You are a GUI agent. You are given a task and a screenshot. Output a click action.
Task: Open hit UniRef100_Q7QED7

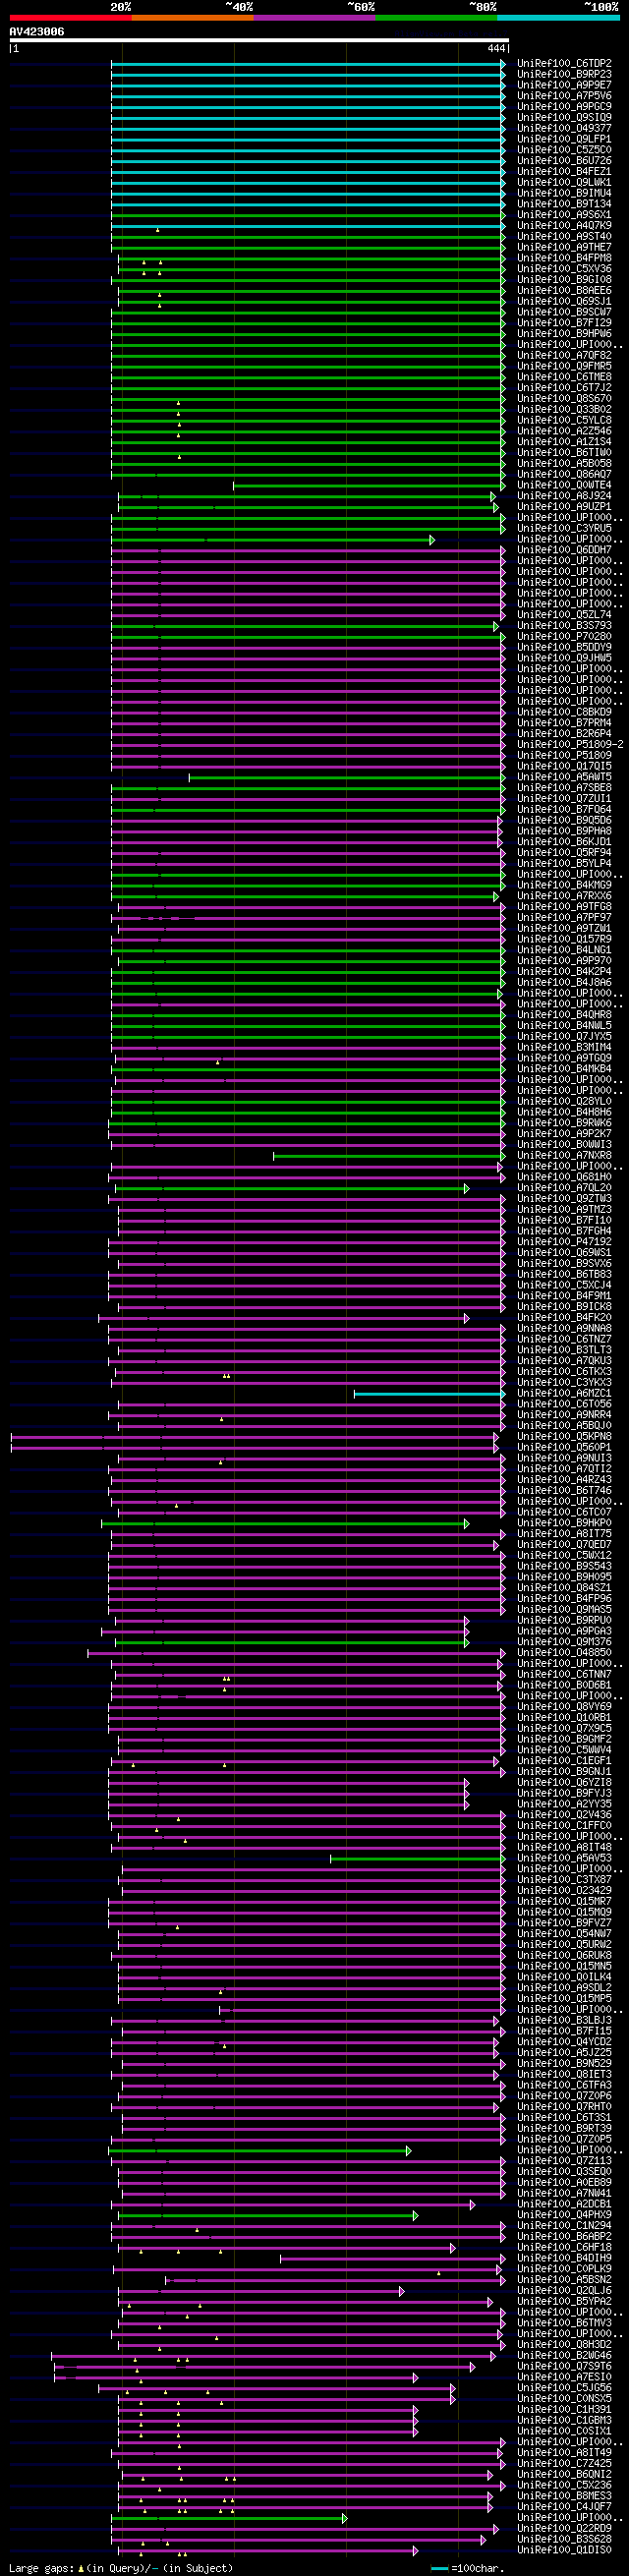[564, 1545]
